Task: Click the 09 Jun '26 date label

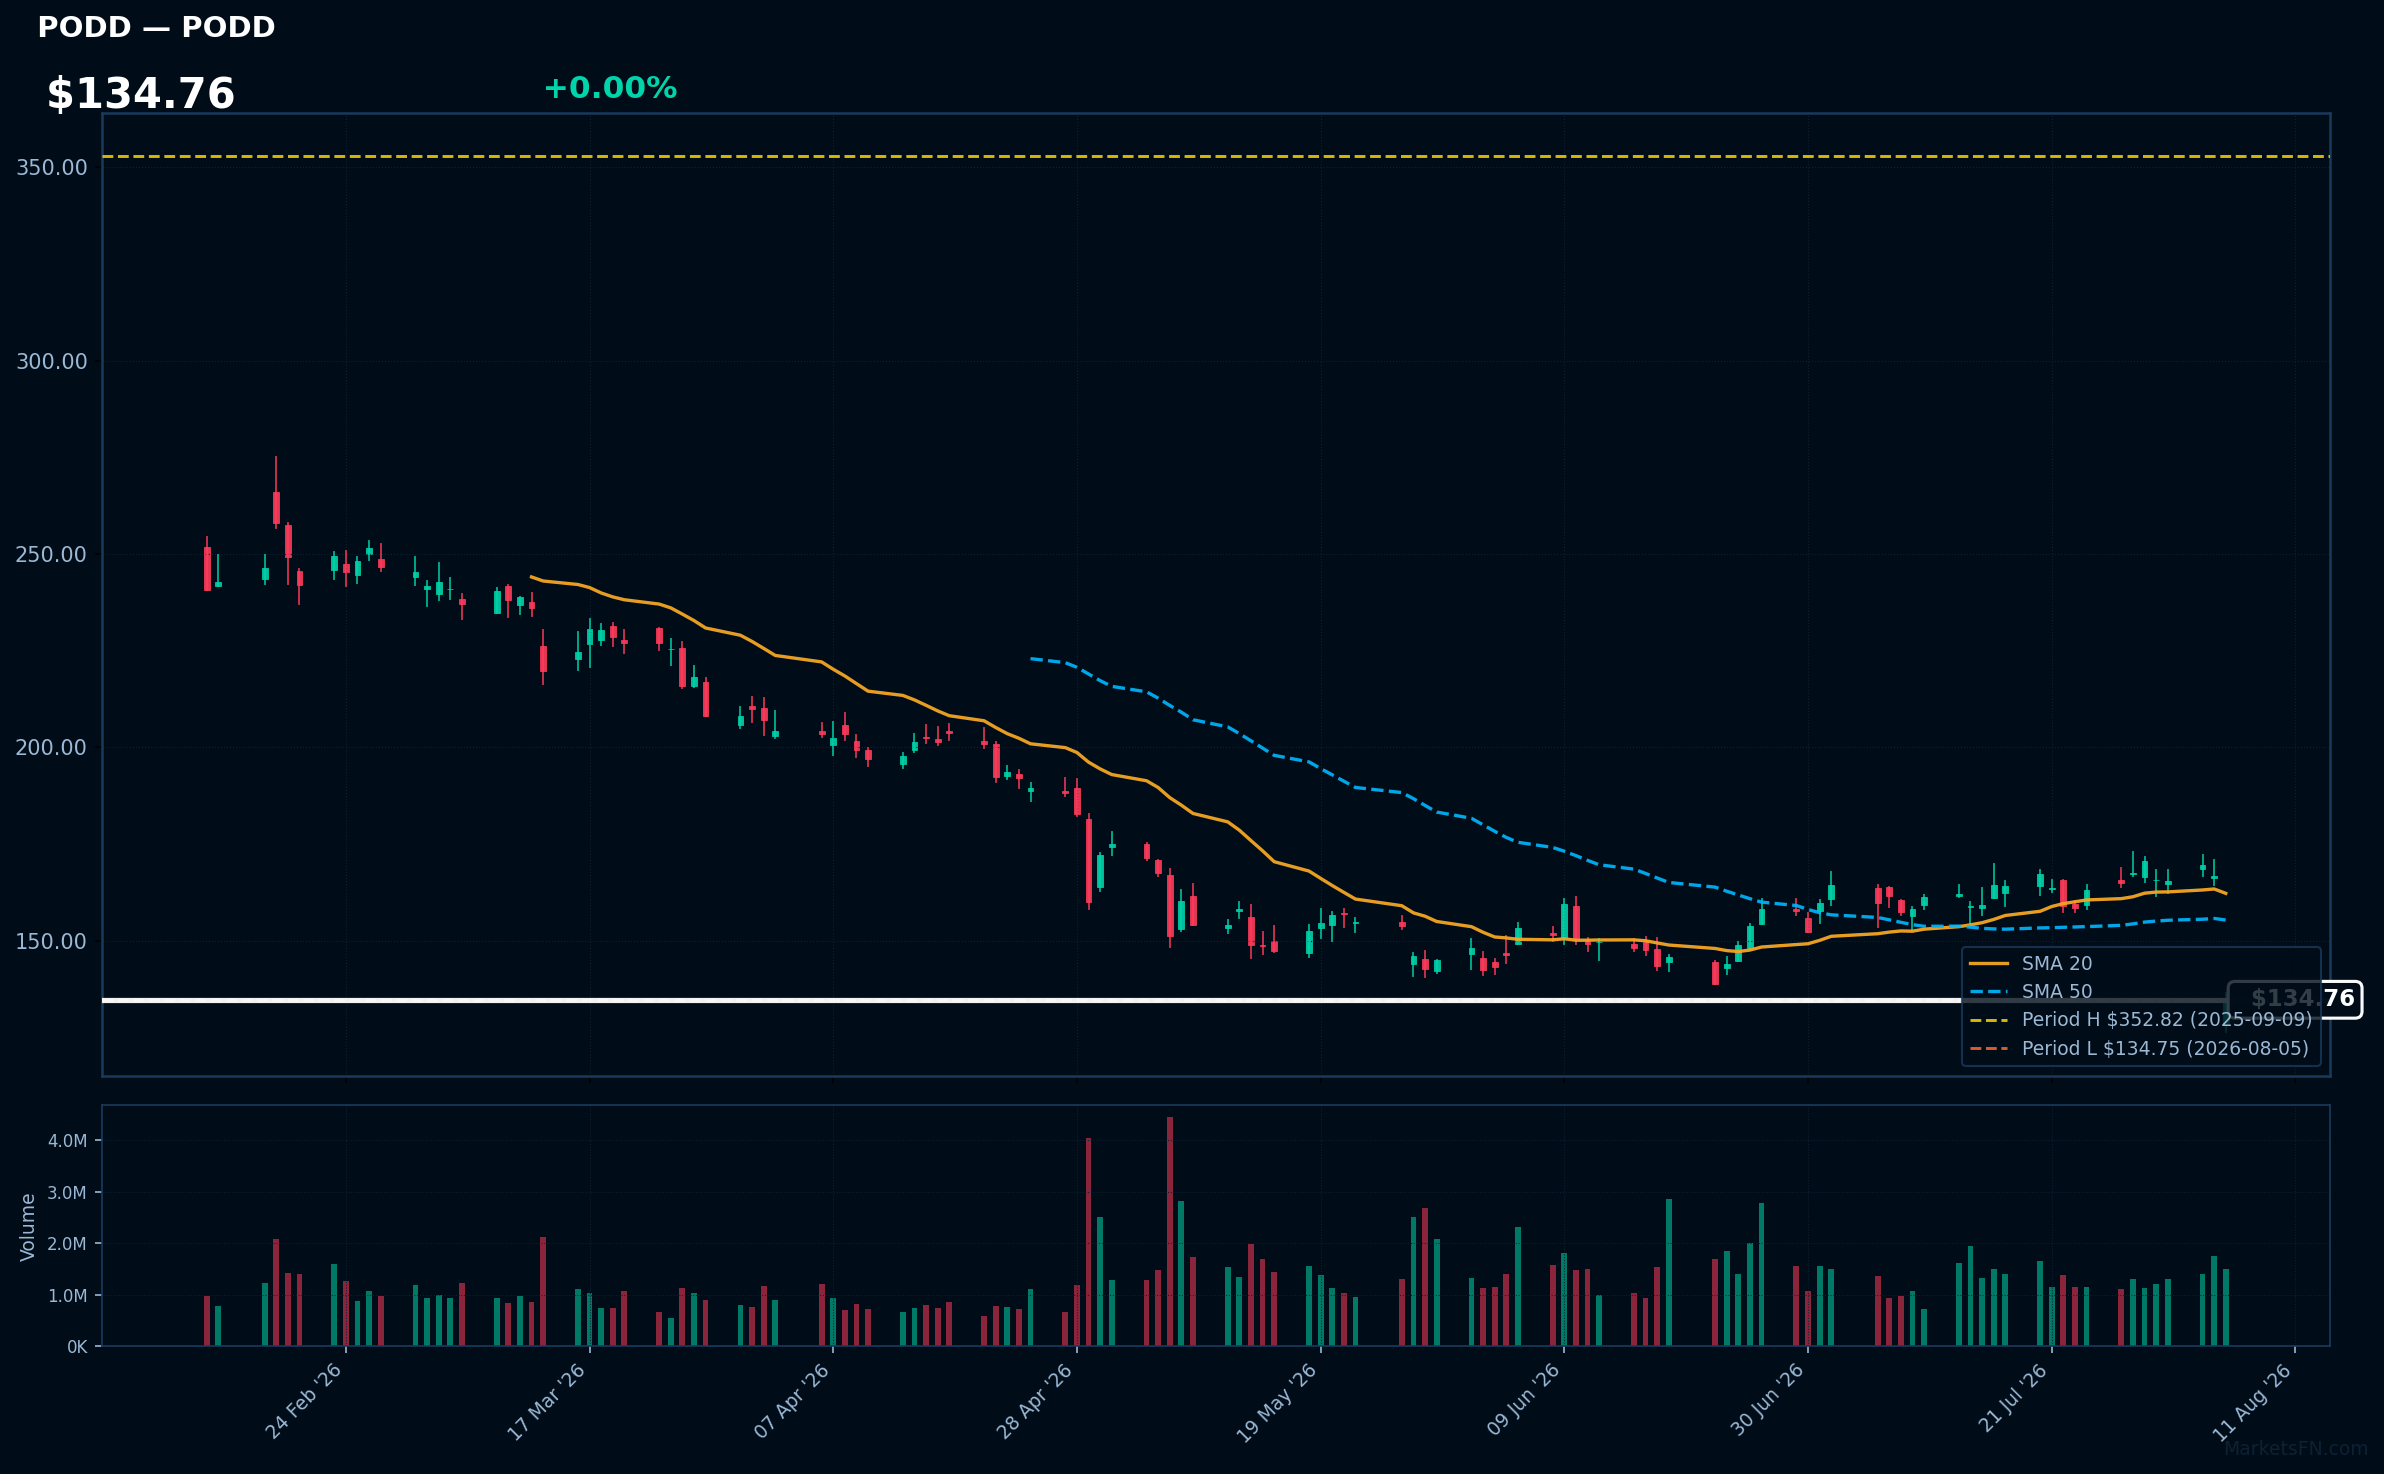Action: point(1522,1400)
